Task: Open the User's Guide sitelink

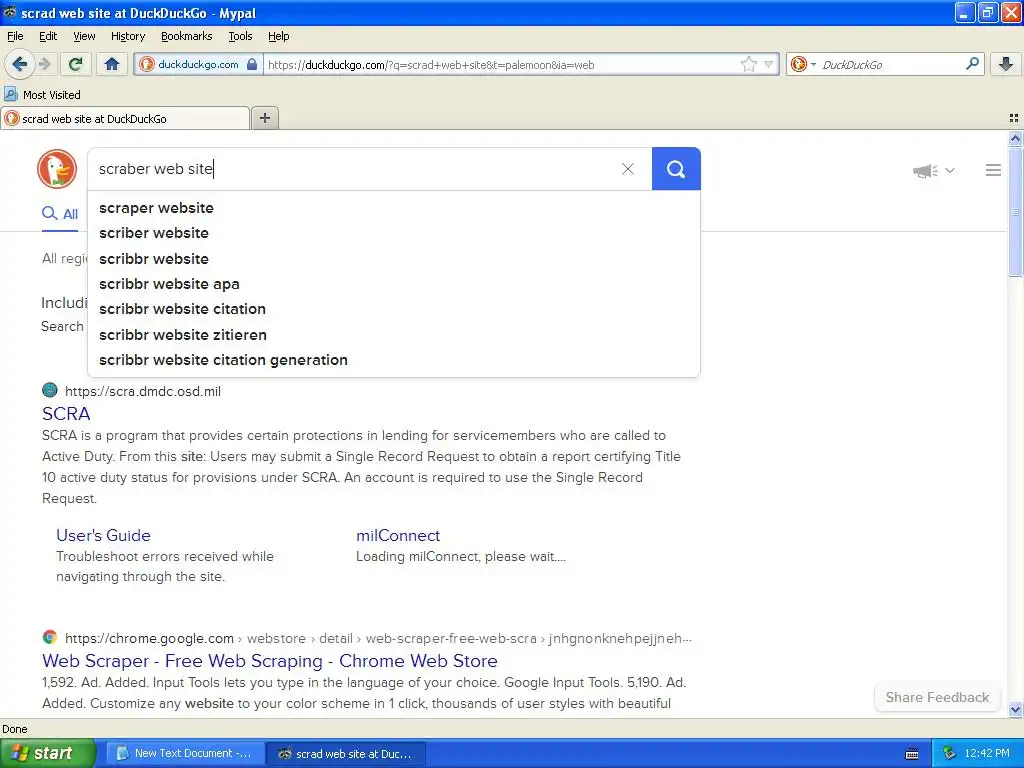Action: [103, 535]
